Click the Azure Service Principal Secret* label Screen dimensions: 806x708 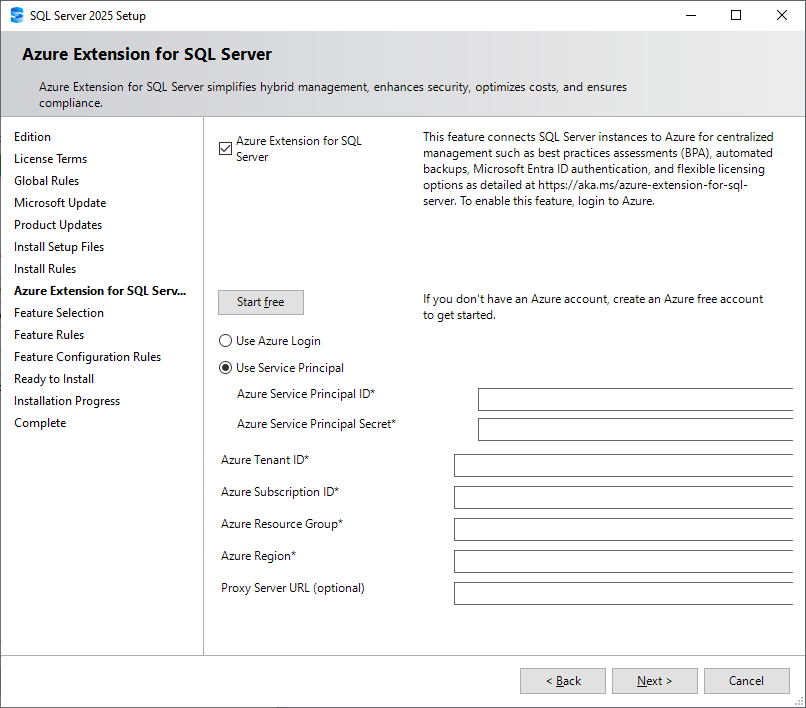316,424
